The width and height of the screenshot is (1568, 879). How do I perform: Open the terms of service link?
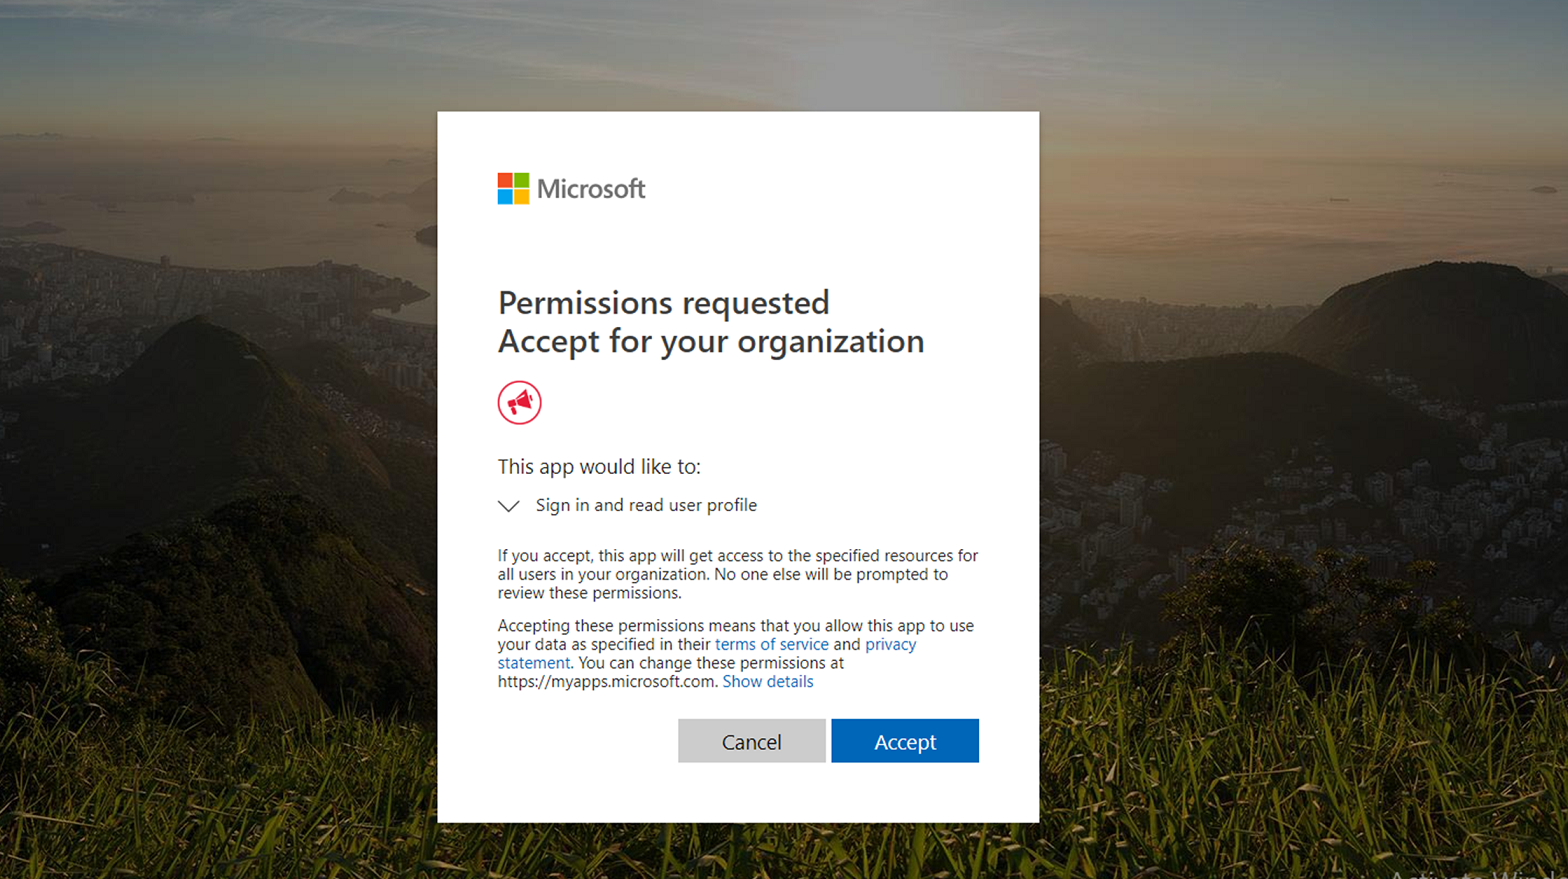click(x=771, y=644)
